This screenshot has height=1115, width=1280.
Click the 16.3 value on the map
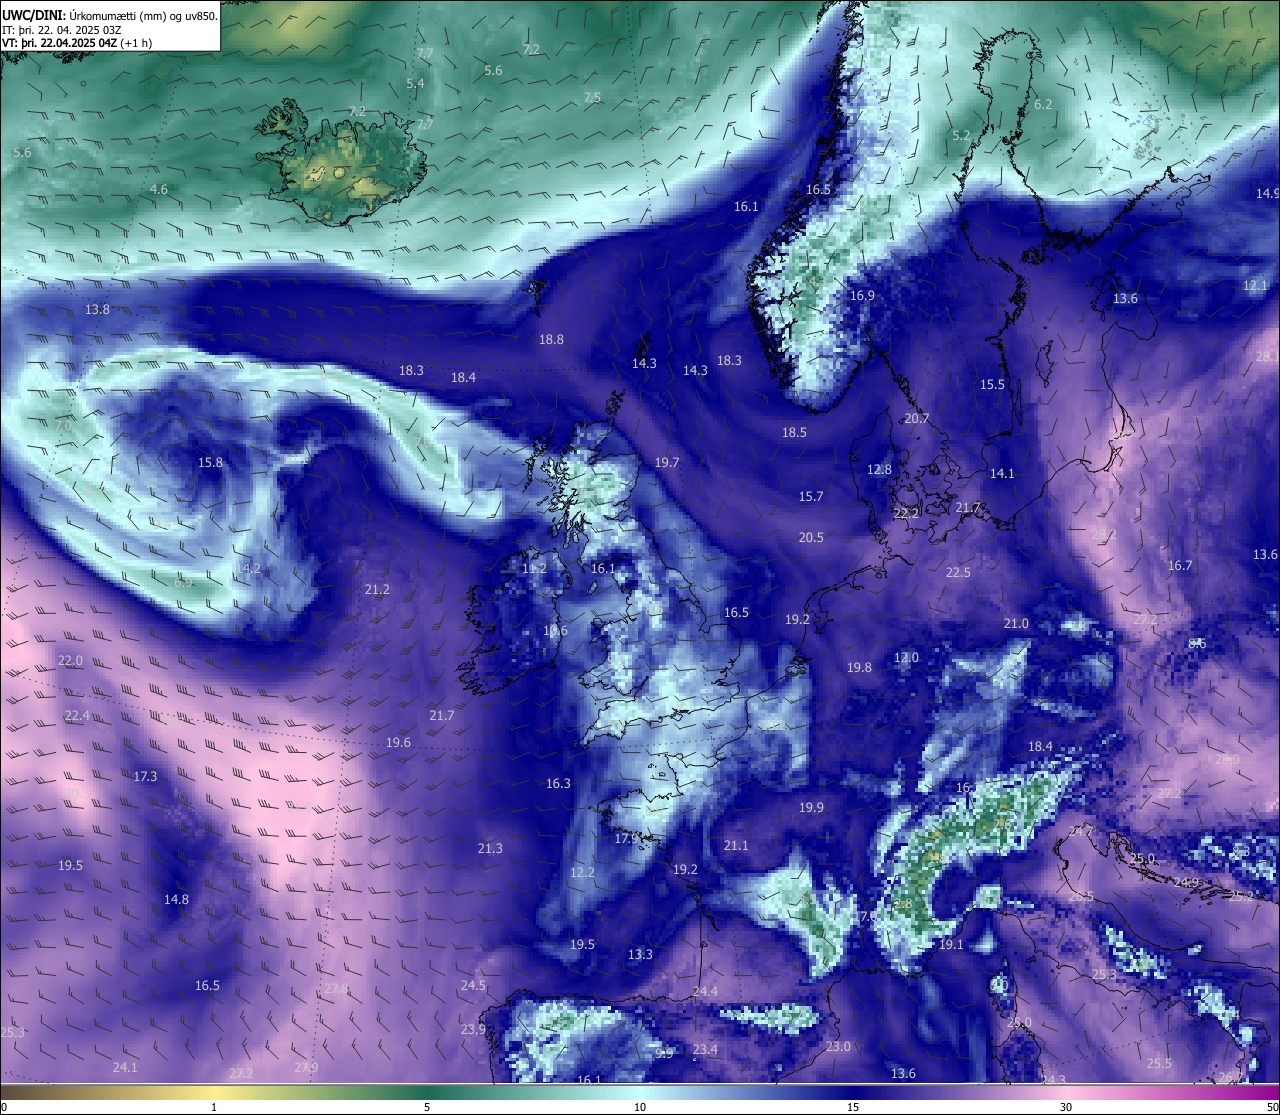coord(558,784)
